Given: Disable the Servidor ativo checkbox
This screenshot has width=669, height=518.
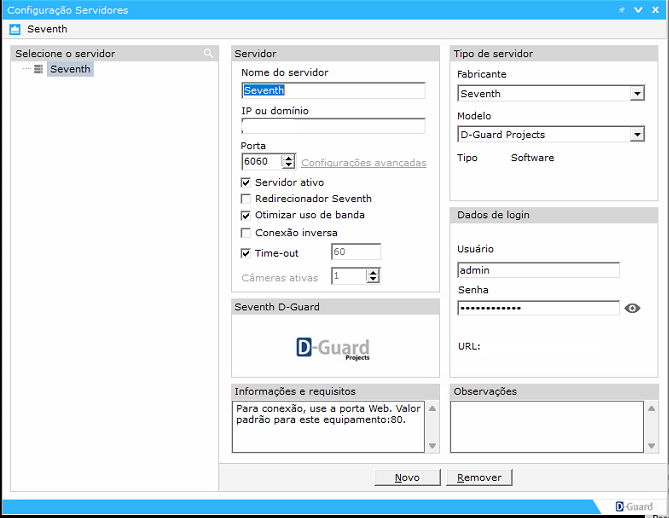Looking at the screenshot, I should pyautogui.click(x=246, y=183).
